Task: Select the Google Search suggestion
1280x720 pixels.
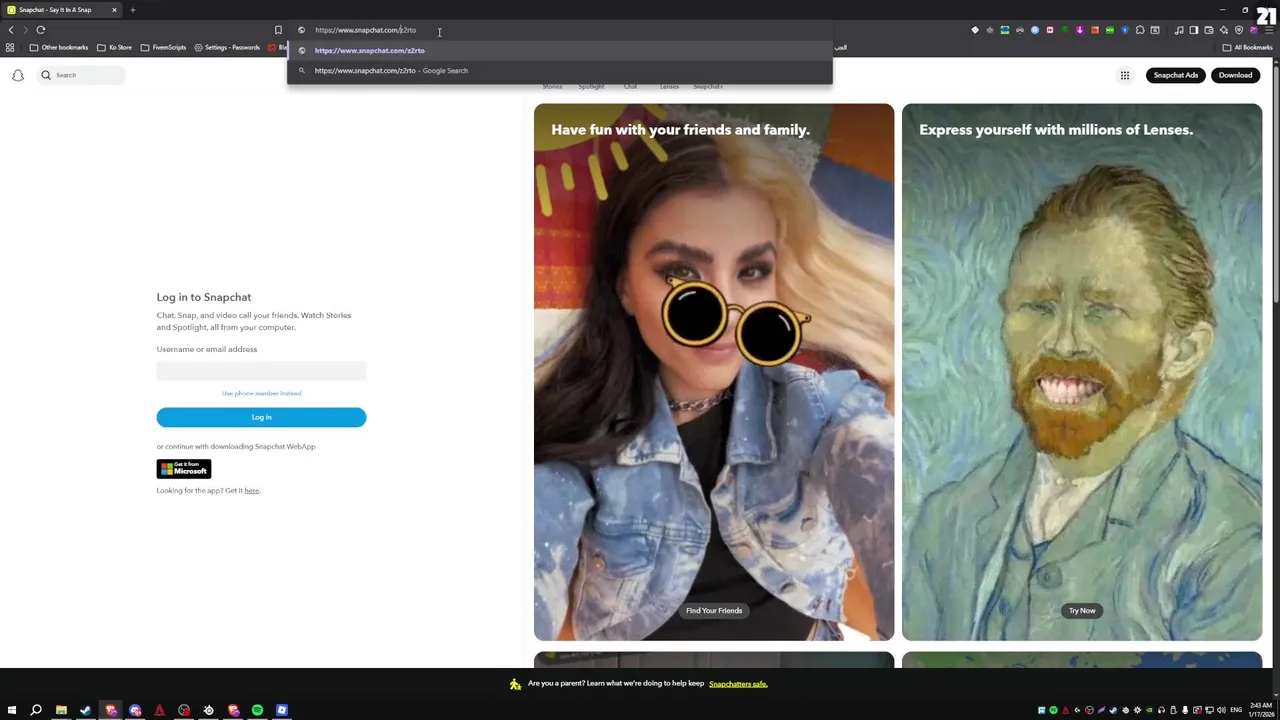Action: 560,70
